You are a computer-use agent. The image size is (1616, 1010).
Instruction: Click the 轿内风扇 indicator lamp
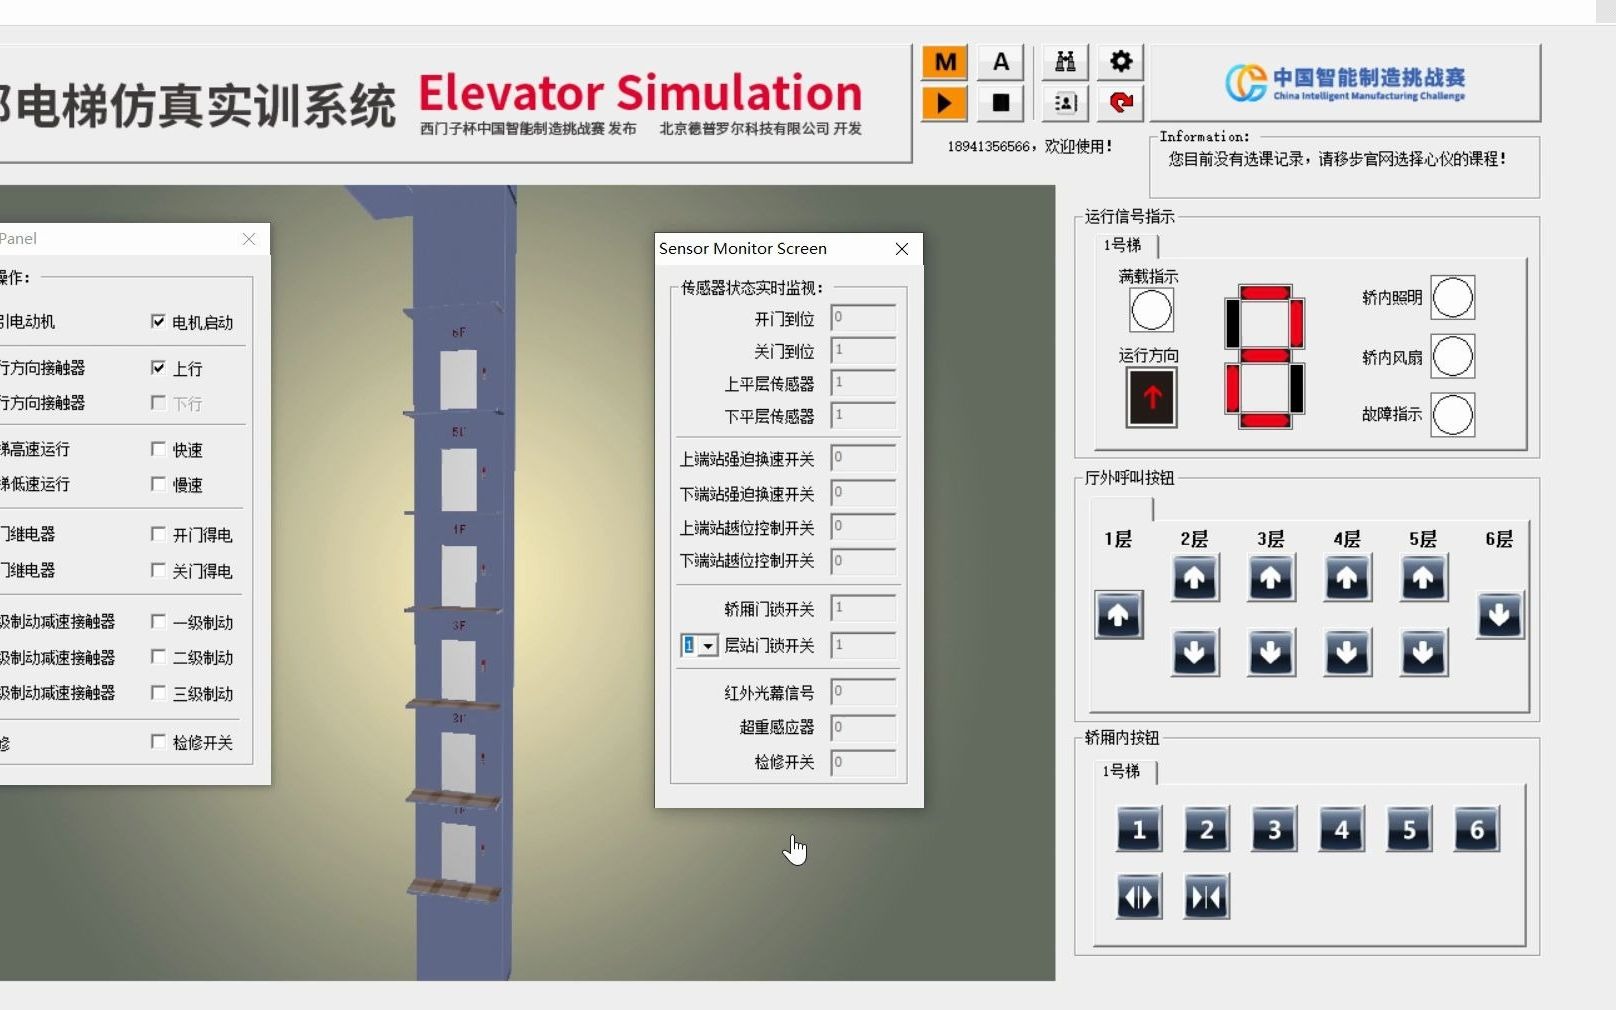point(1453,356)
